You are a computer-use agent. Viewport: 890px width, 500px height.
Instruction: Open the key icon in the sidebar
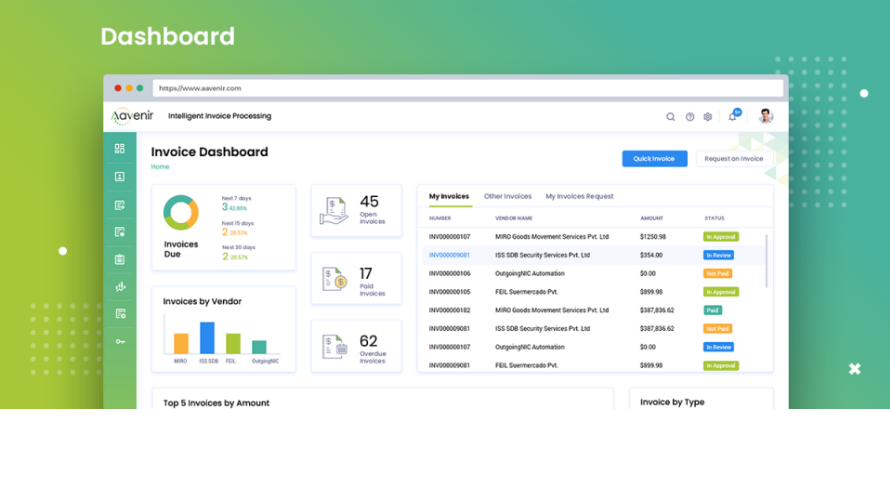(x=120, y=342)
